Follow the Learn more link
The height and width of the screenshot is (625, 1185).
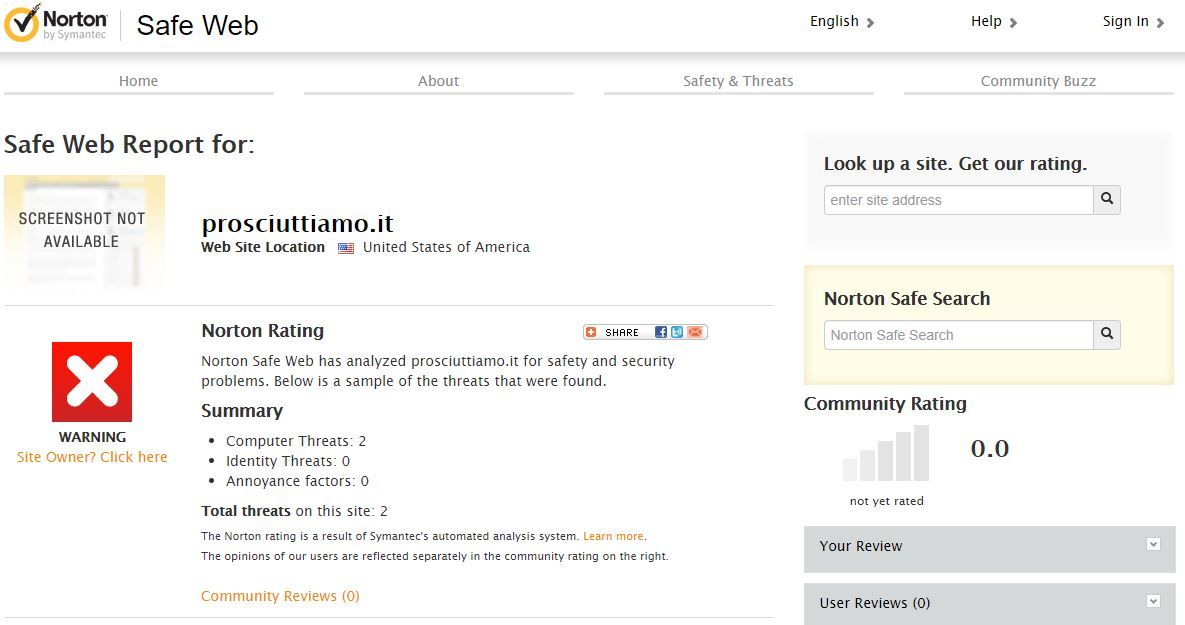pos(613,536)
